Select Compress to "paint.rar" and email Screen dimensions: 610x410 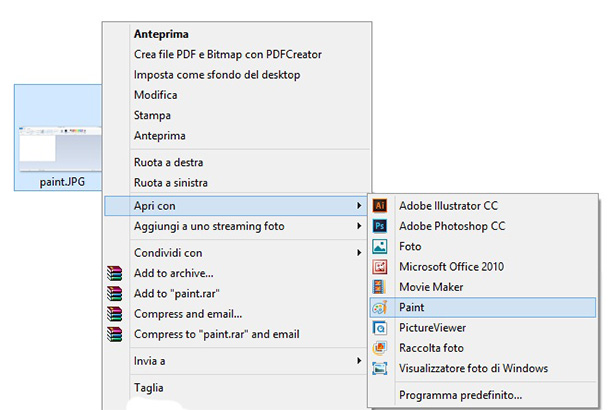217,334
